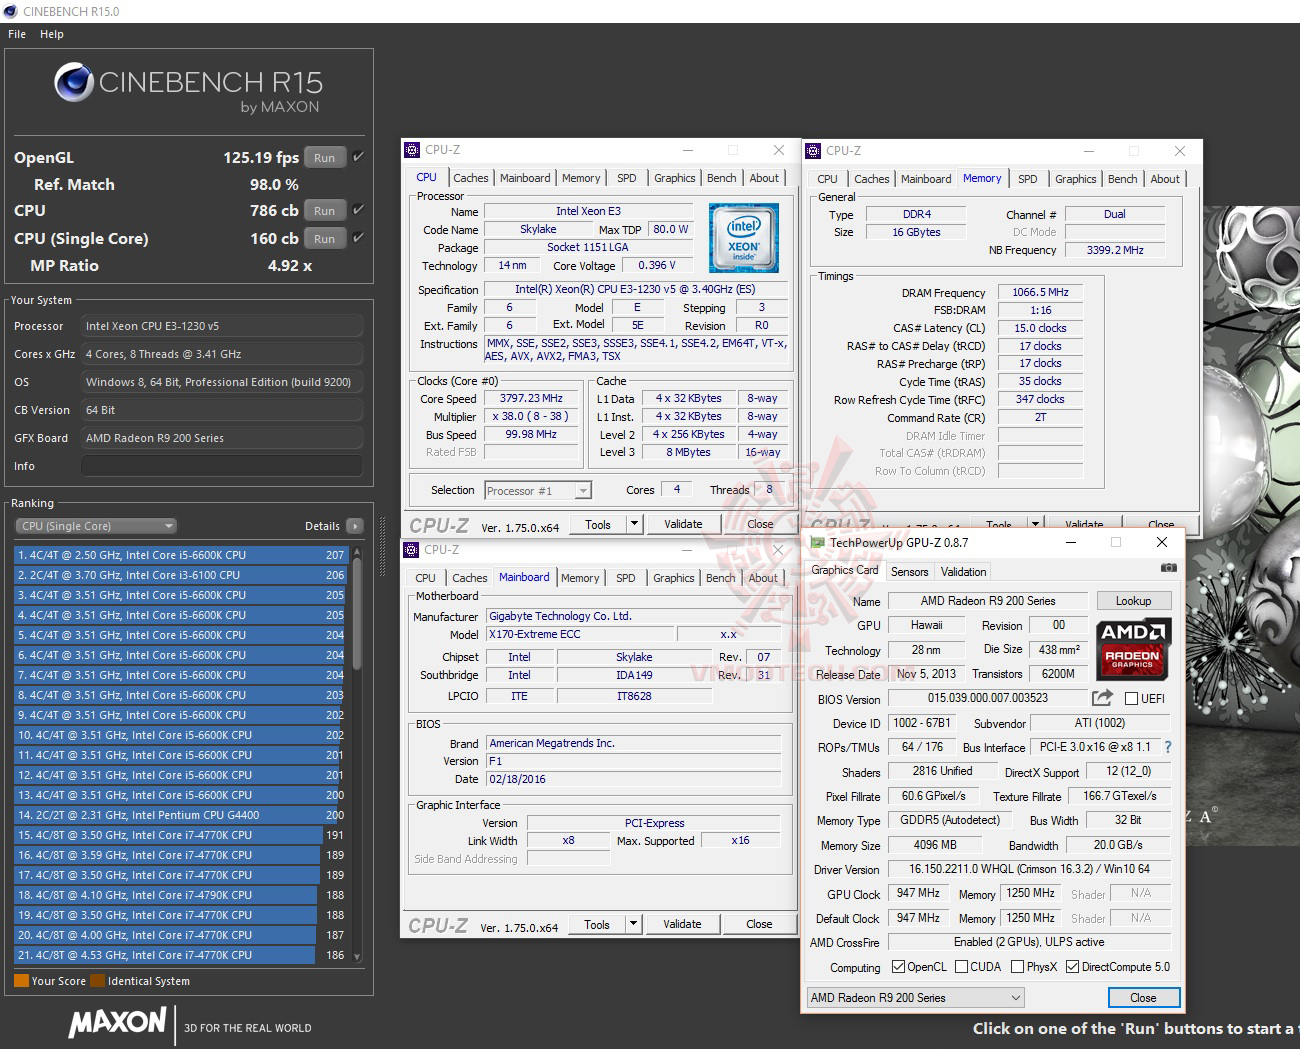Toggle the OpenCL checkbox in GPU-Z
1300x1049 pixels.
point(898,967)
